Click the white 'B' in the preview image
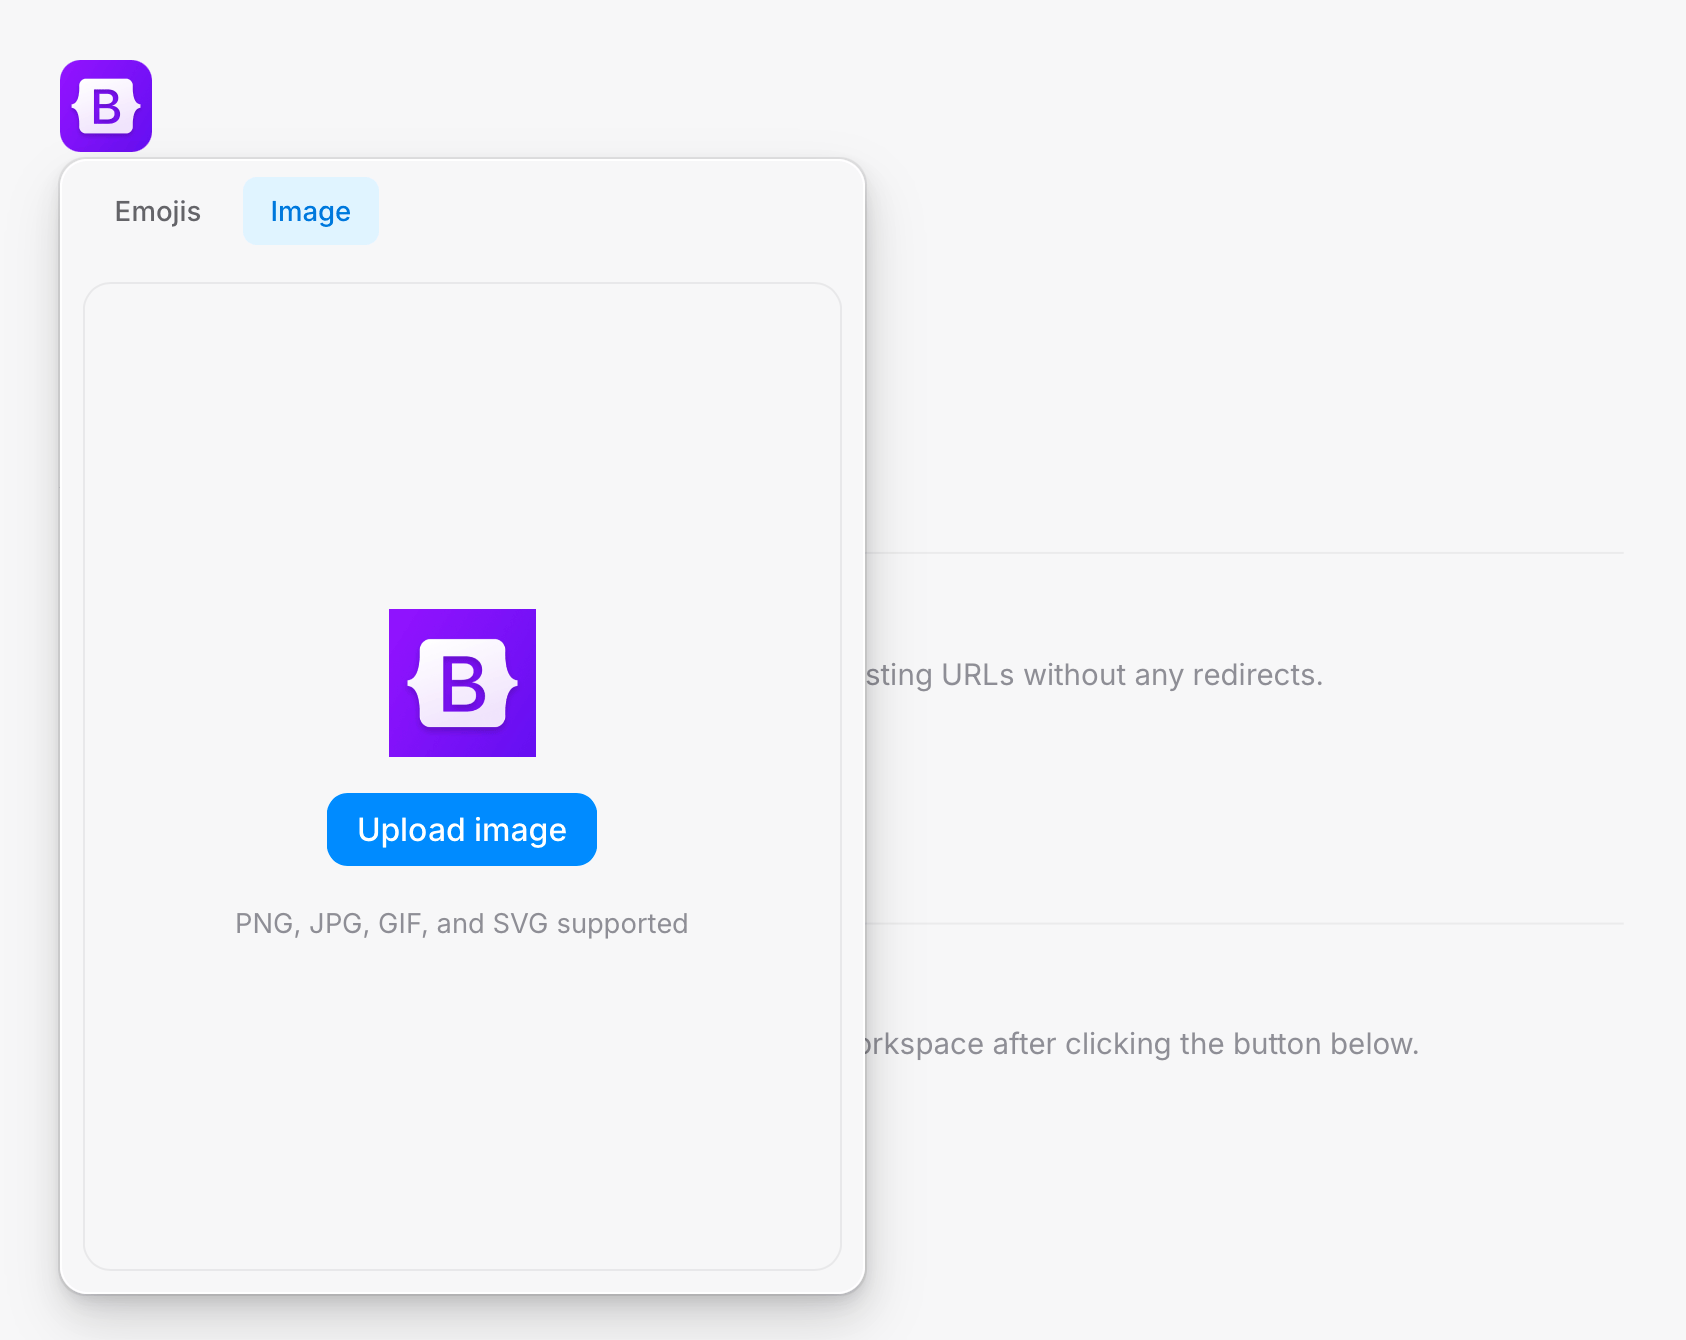1686x1340 pixels. pos(462,685)
